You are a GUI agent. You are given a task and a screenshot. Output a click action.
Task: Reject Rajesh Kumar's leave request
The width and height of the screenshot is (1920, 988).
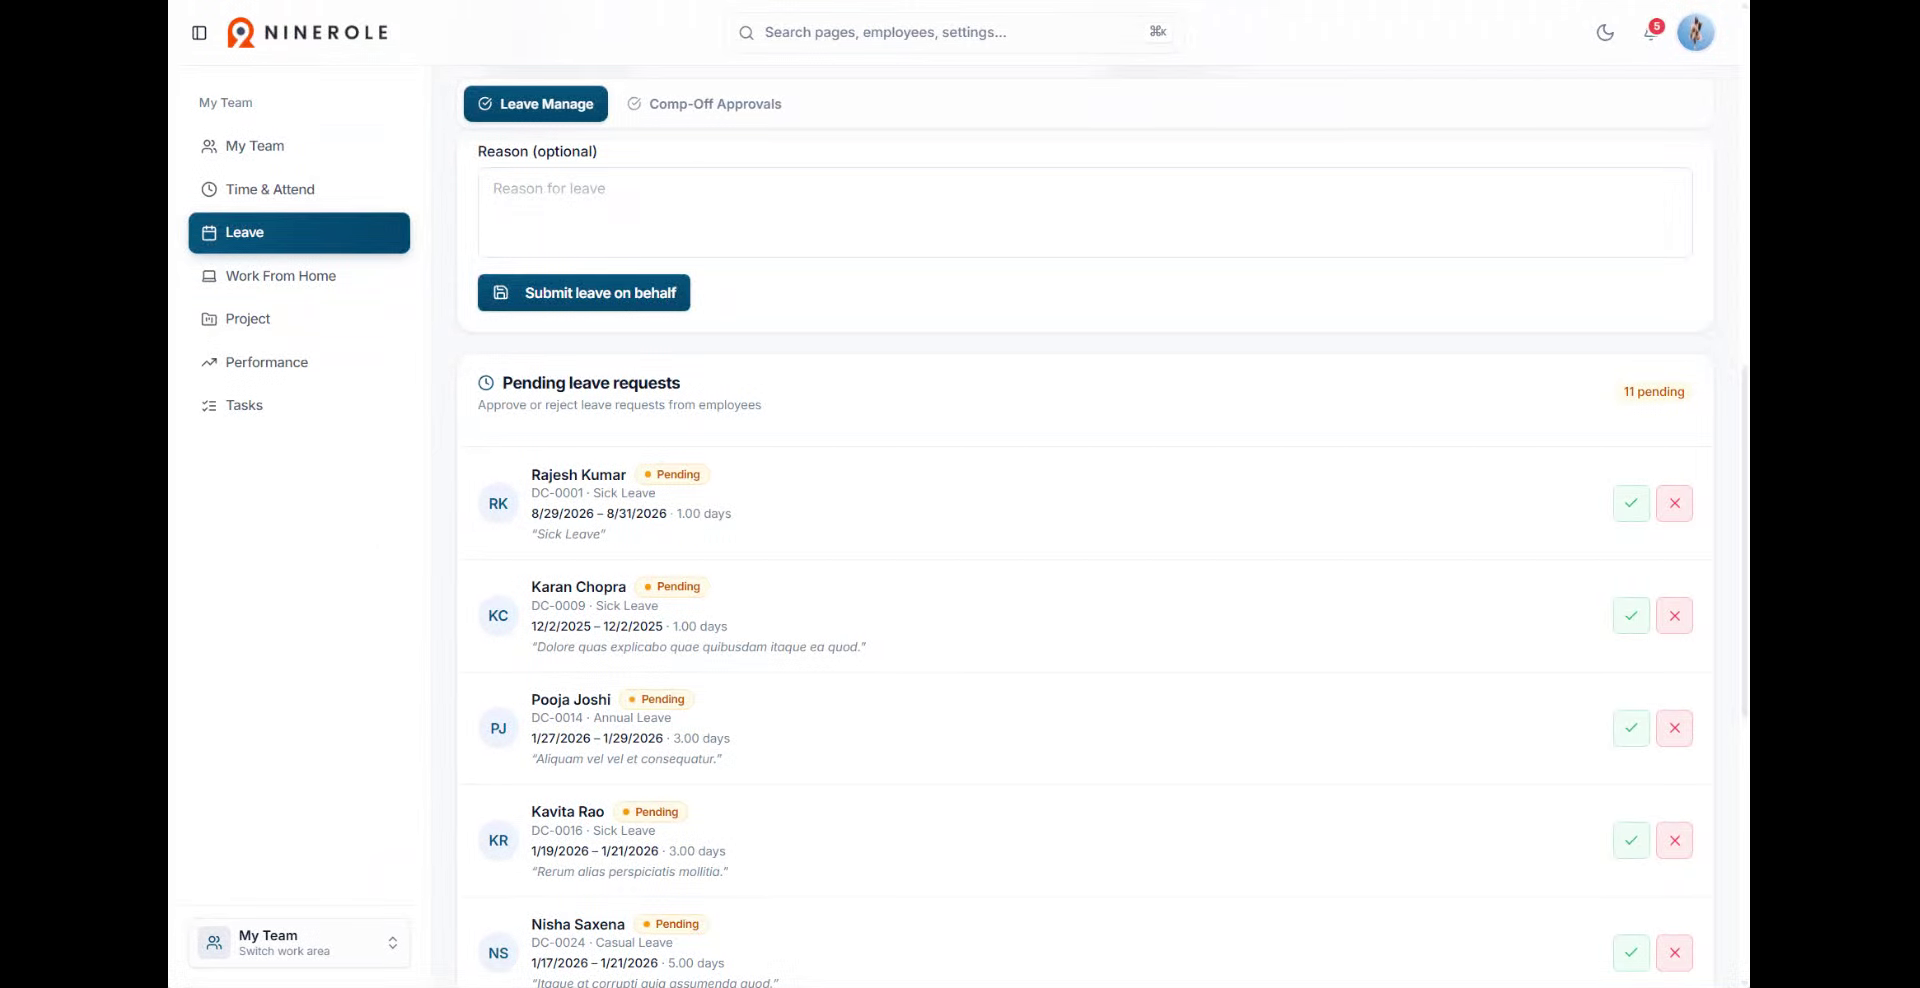tap(1674, 503)
